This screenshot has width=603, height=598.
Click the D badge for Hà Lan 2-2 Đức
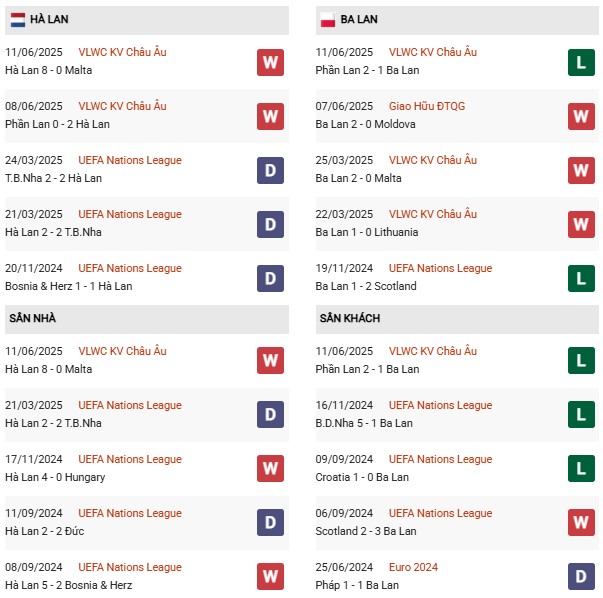point(270,523)
